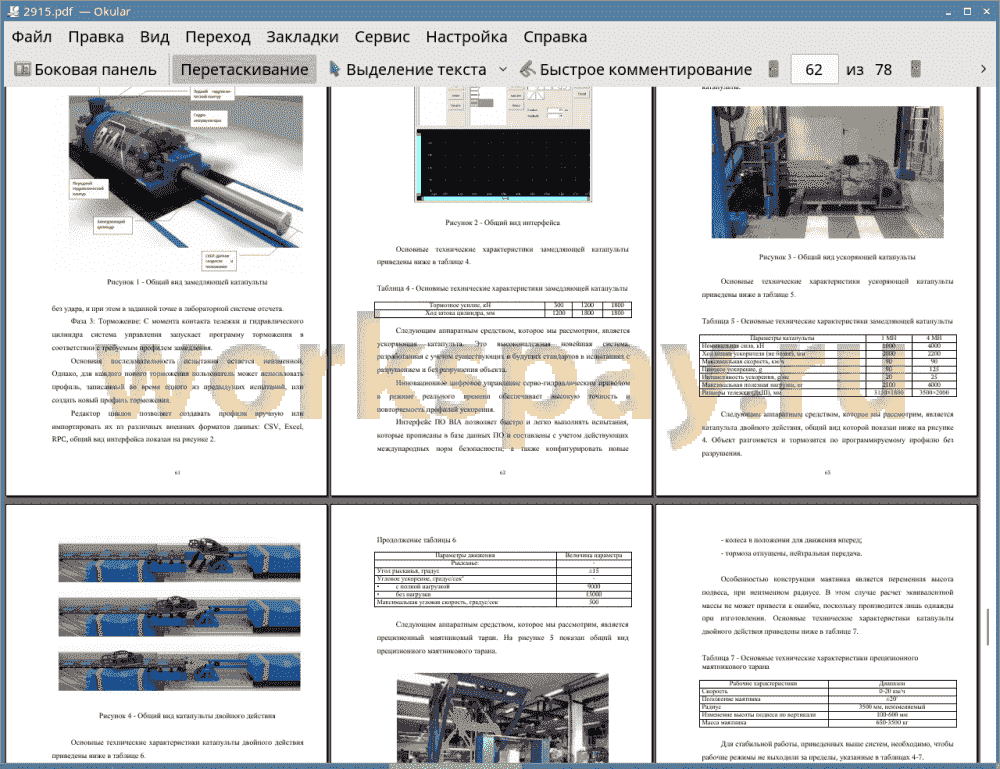Expand the toolbar overflow chevron
The width and height of the screenshot is (1000, 769).
tap(983, 69)
